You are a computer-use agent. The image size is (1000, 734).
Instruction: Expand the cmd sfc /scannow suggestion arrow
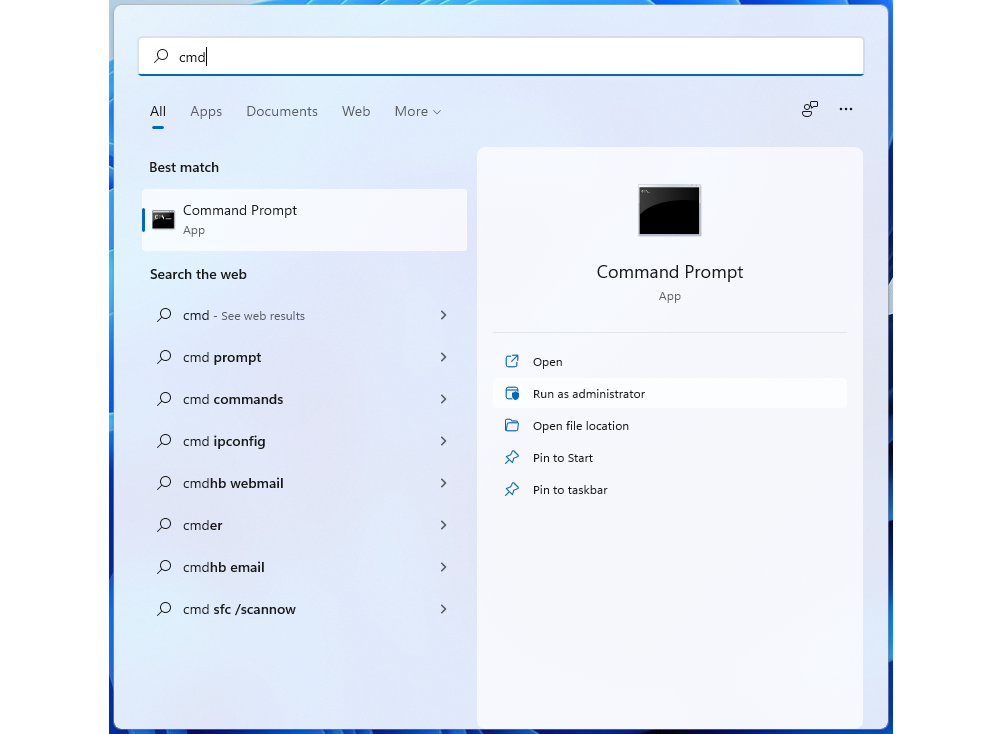(443, 609)
